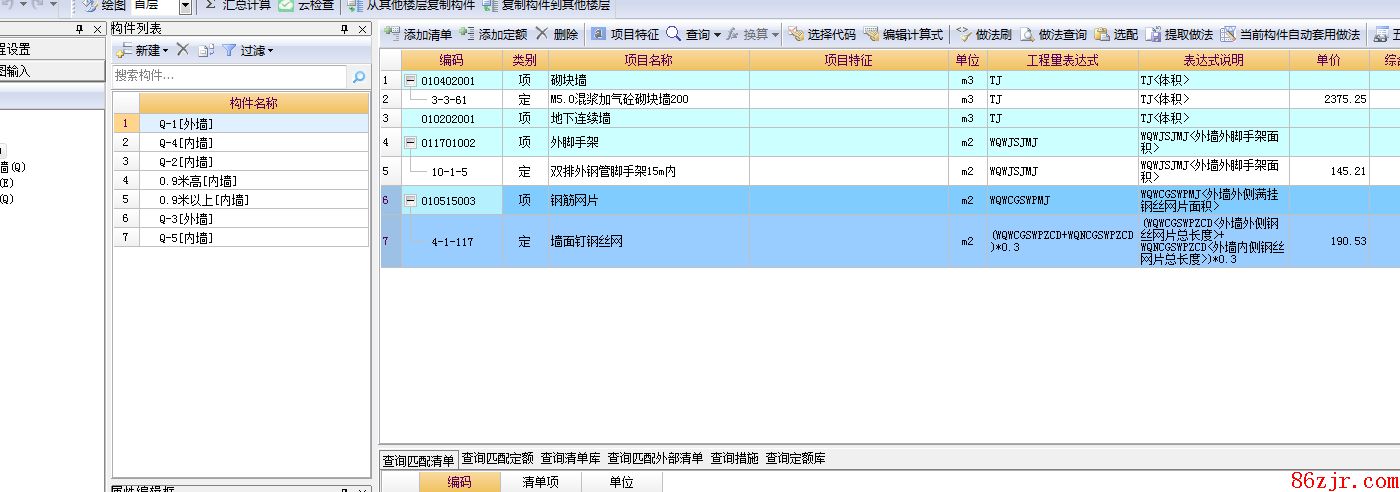Click the 添加清单 (add bill item) icon
This screenshot has width=1400, height=492.
[x=393, y=34]
